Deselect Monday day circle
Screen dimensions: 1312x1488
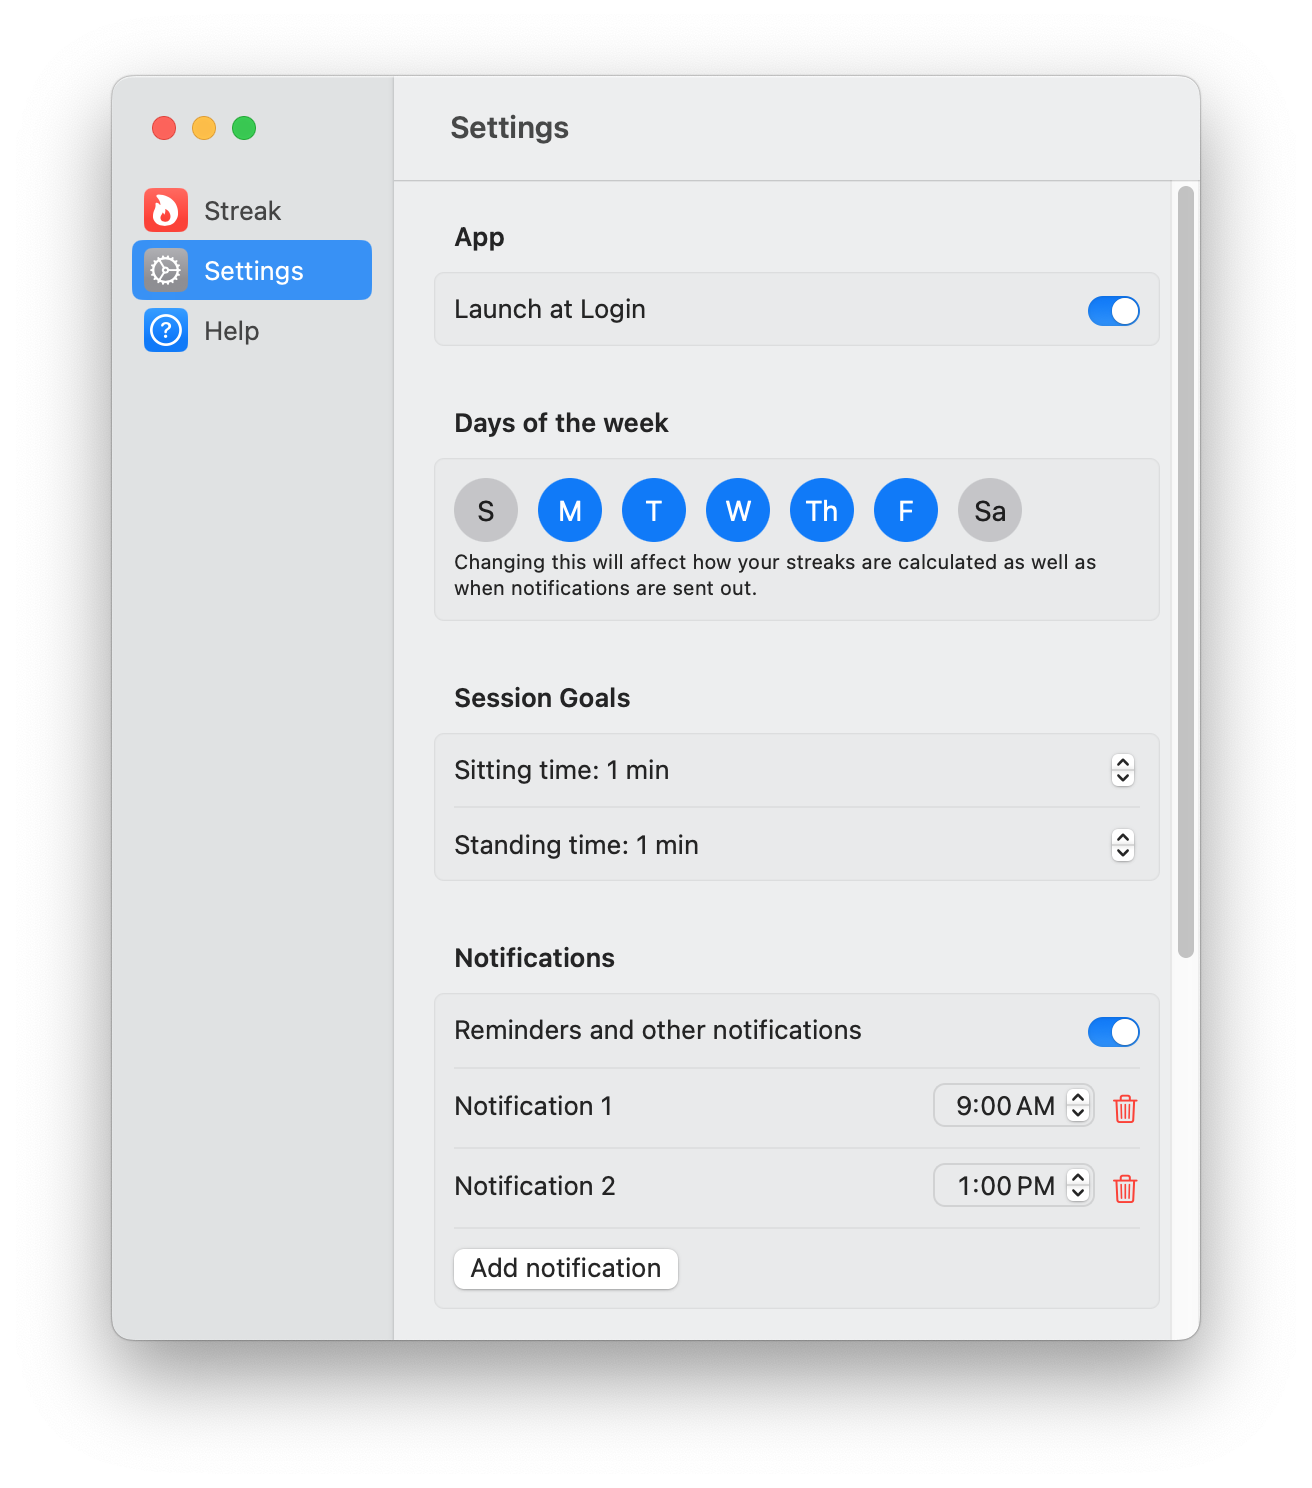(570, 510)
